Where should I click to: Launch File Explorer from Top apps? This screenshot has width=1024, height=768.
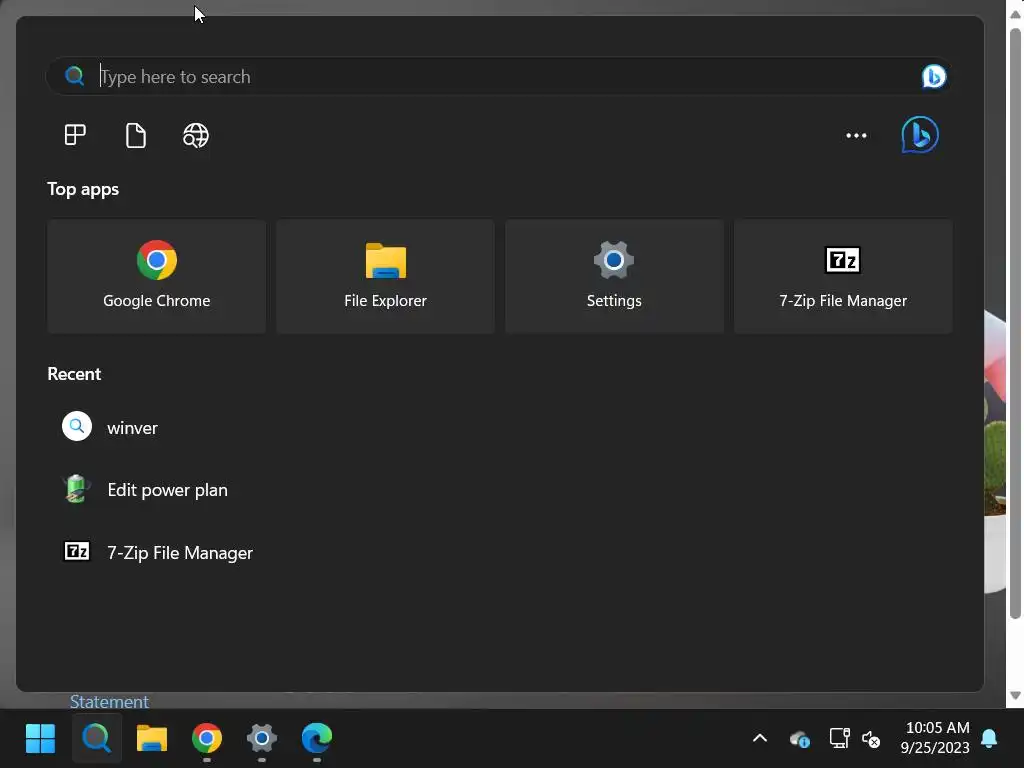tap(385, 276)
